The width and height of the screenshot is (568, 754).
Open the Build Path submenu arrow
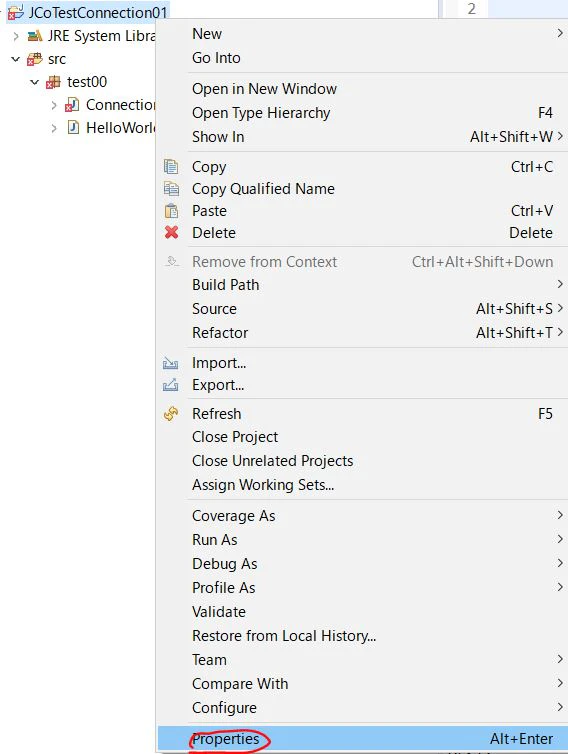click(560, 284)
